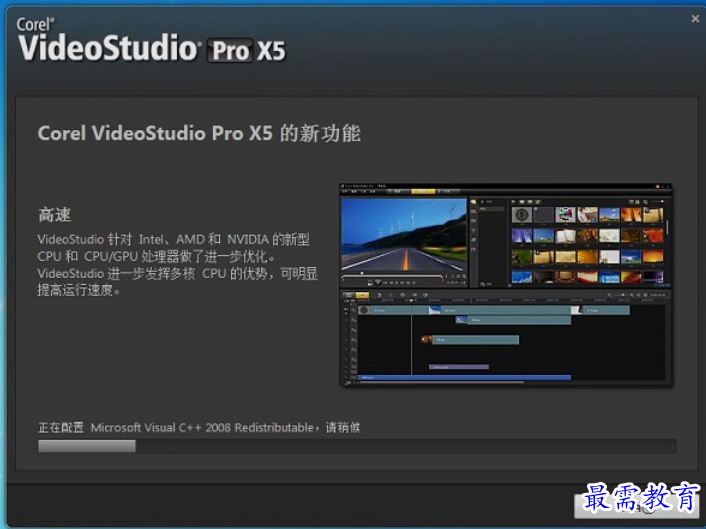The image size is (706, 529).
Task: Close the VideoStudio Pro X5 installer window
Action: (x=695, y=18)
